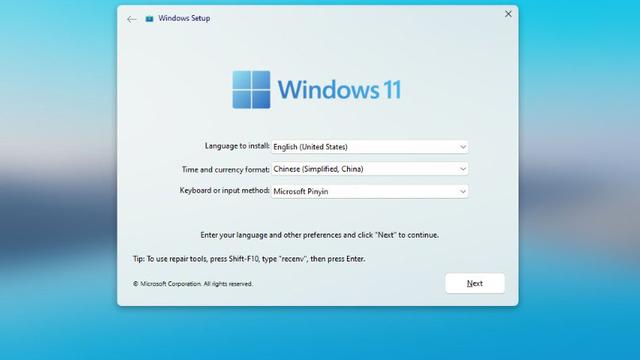Click the Microsoft Corporation copyright text
Image resolution: width=640 pixels, height=360 pixels.
tap(193, 284)
